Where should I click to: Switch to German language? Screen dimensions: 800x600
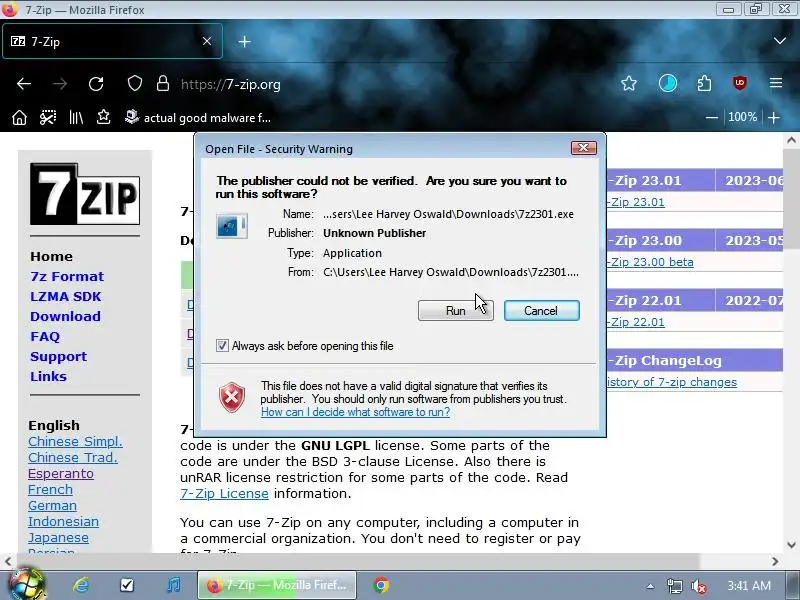(x=53, y=506)
